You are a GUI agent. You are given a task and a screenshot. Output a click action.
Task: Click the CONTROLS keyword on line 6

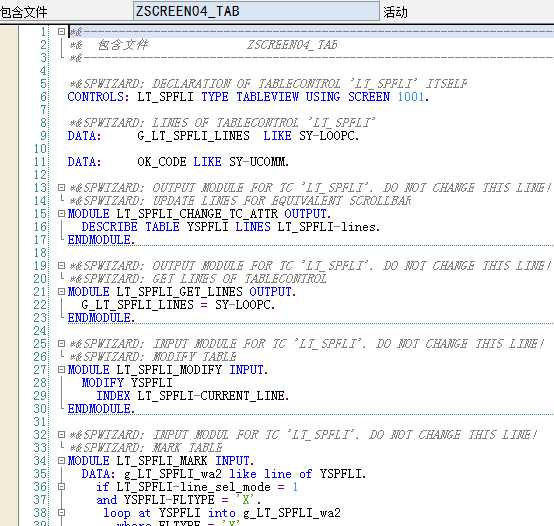(x=99, y=96)
